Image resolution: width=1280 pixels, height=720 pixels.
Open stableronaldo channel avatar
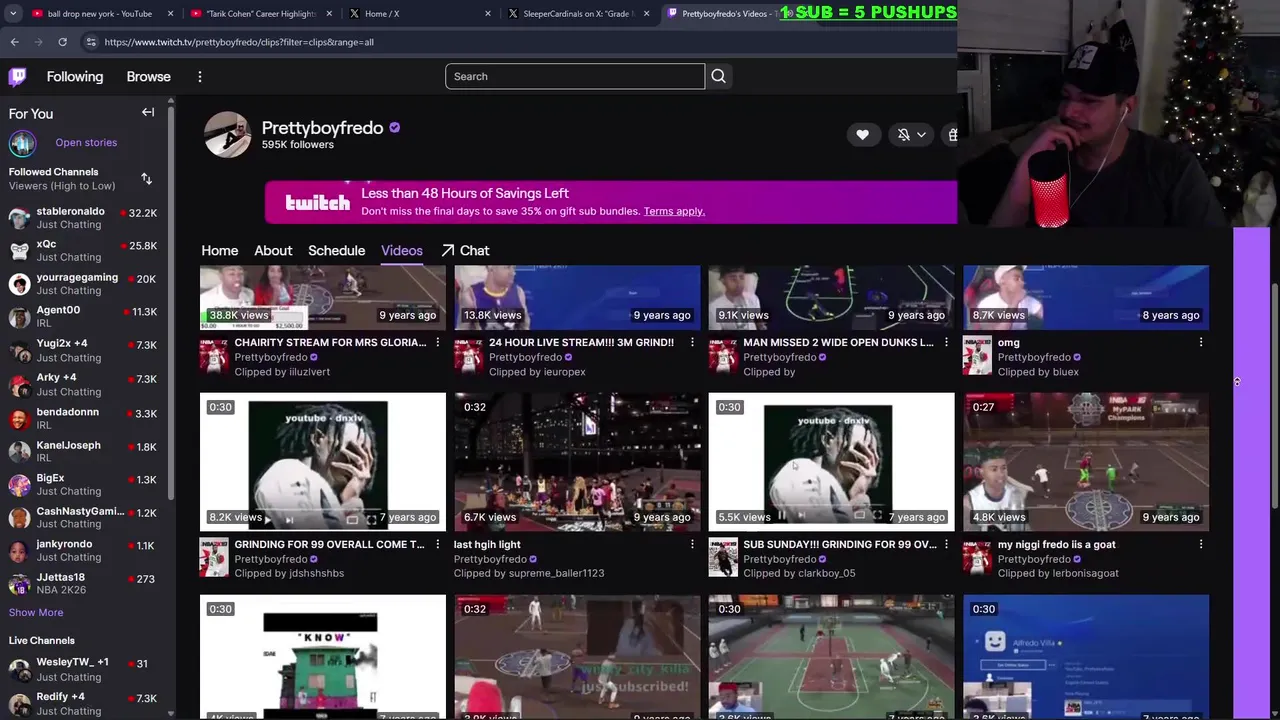pos(19,219)
